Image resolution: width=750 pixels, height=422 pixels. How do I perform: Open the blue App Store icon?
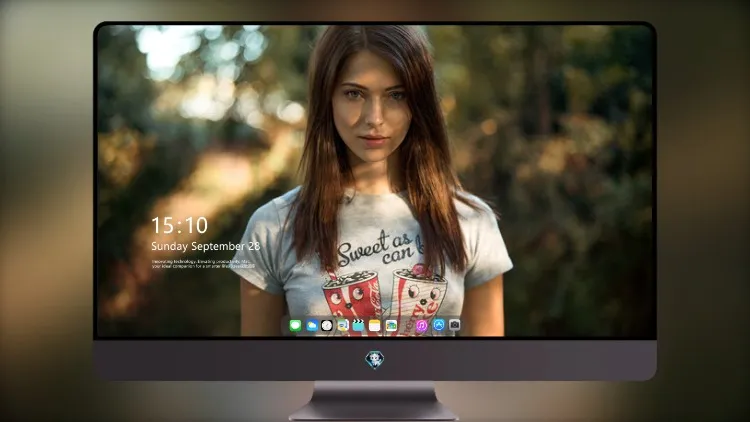point(439,325)
